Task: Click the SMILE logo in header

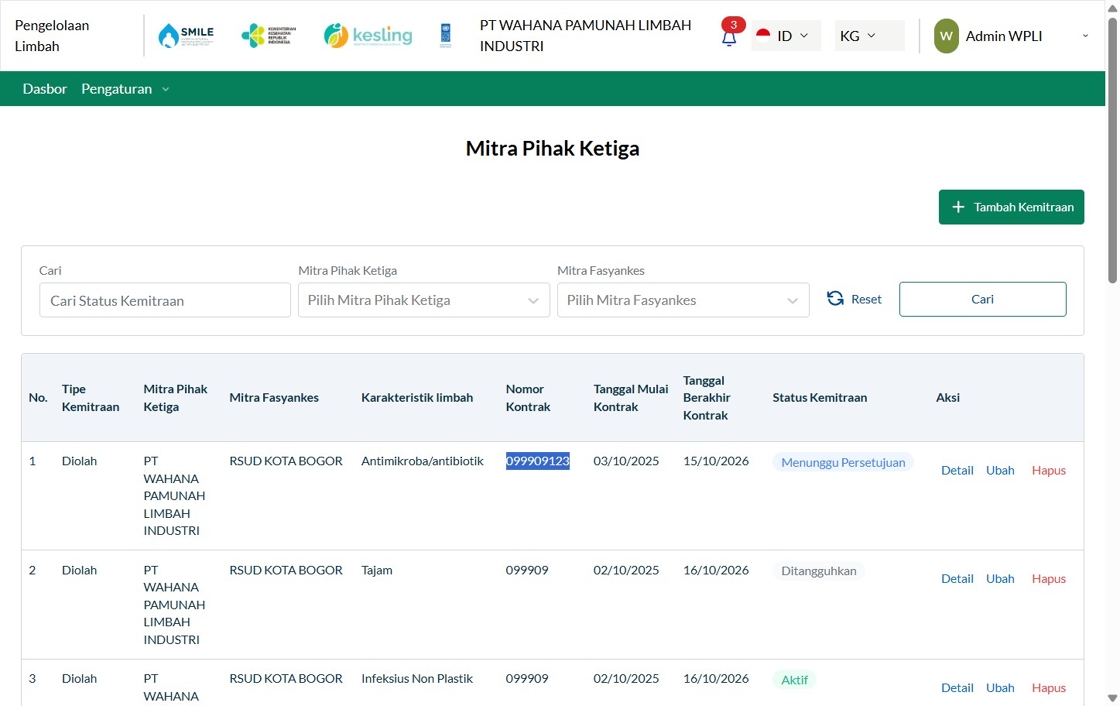Action: (x=186, y=35)
